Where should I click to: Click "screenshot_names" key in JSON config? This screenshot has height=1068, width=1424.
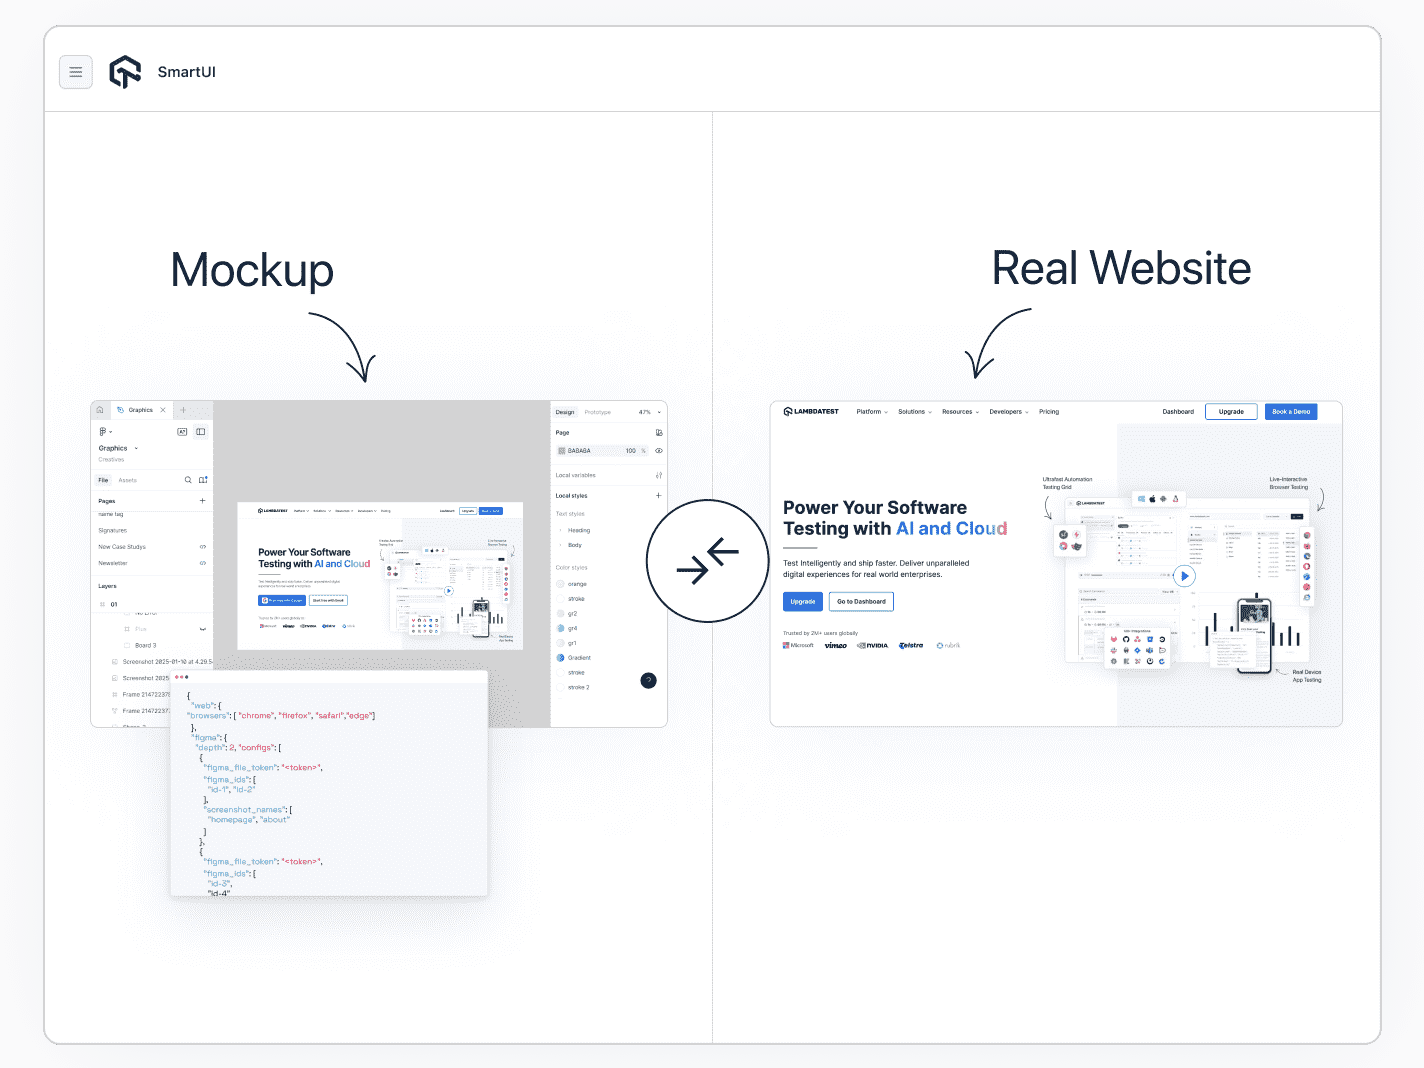[245, 810]
